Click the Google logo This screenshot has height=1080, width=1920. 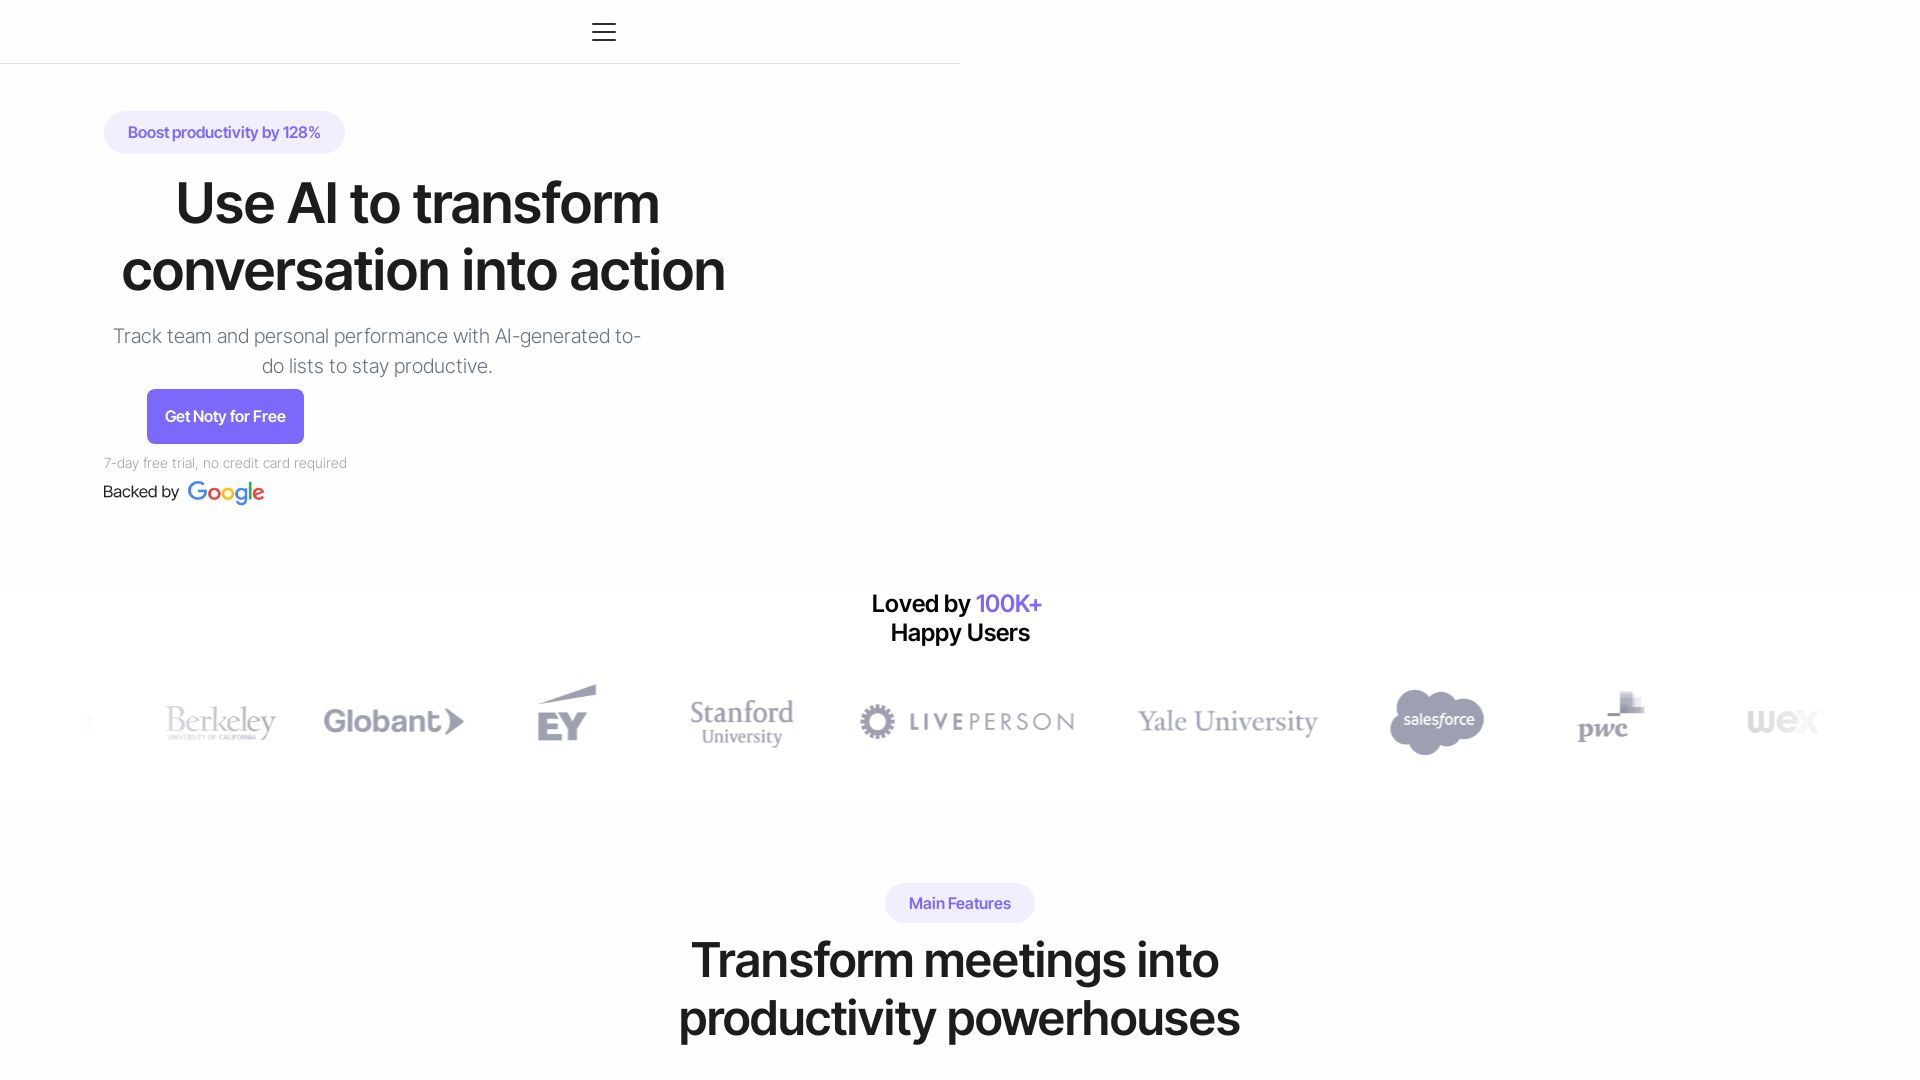click(226, 492)
